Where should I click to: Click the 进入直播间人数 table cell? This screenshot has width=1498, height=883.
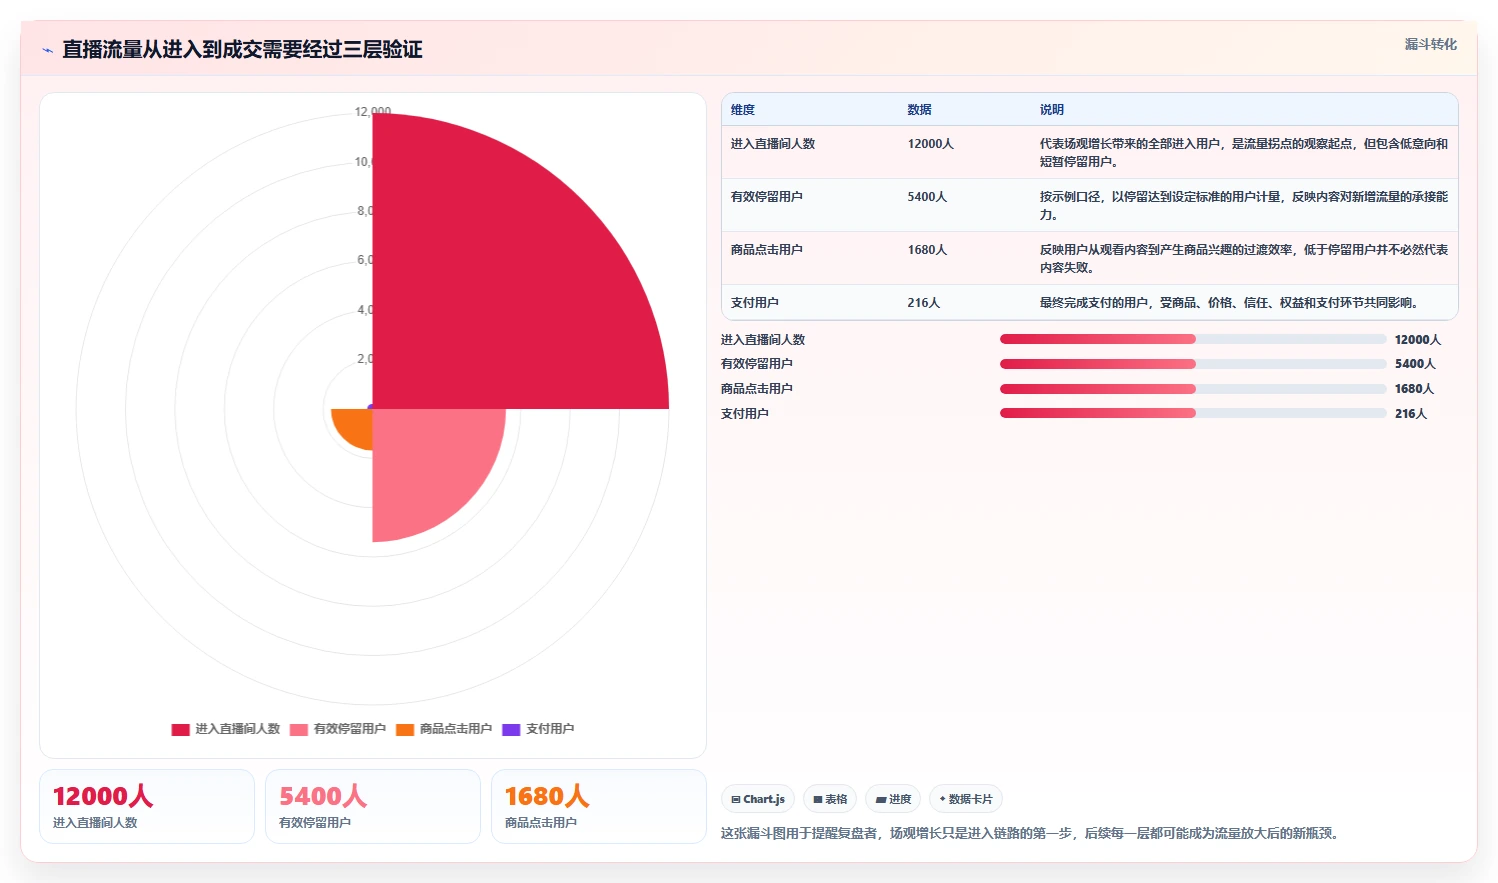tap(773, 144)
